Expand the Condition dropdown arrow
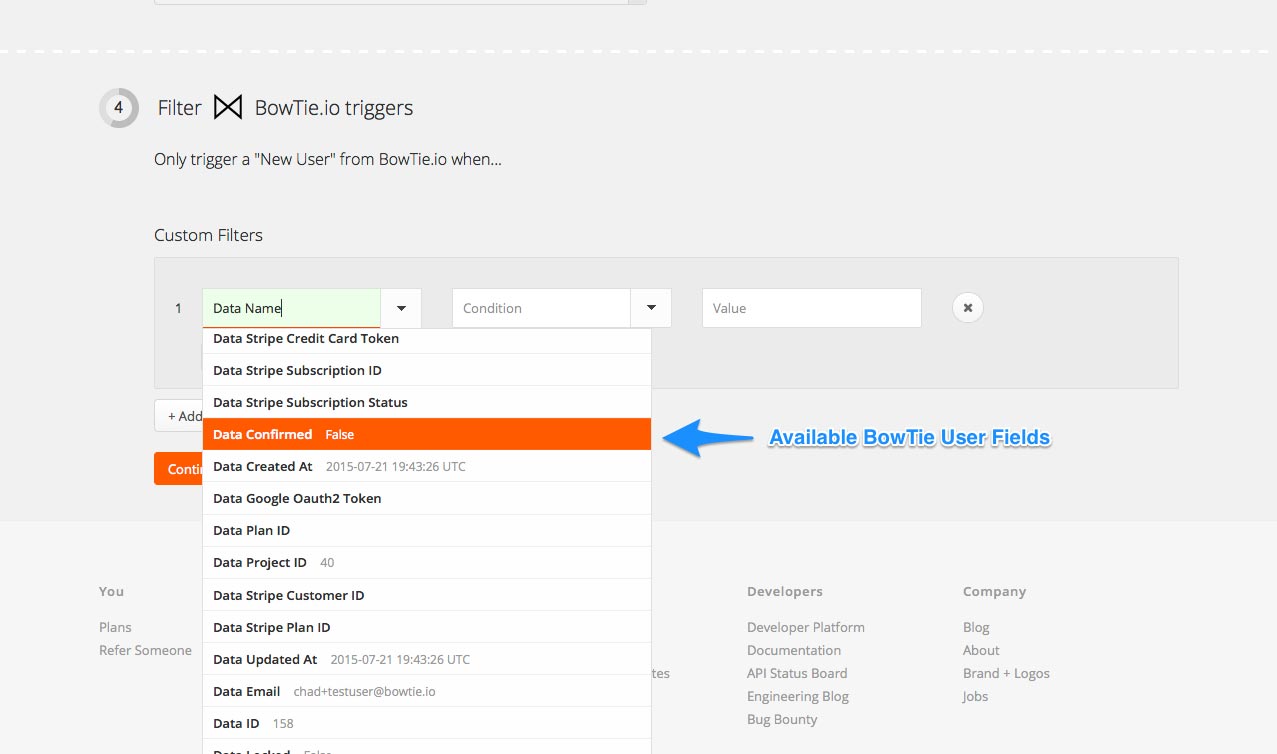Viewport: 1277px width, 754px height. [x=651, y=308]
